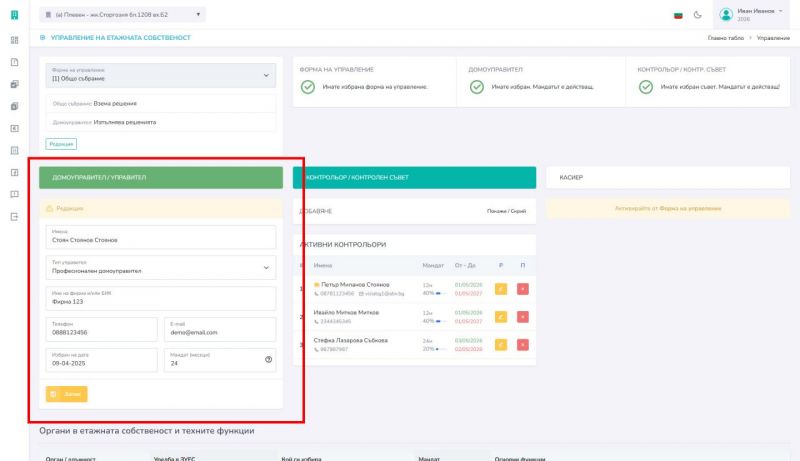Image resolution: width=800 pixels, height=461 pixels.
Task: Switch language via Bulgarian flag icon
Action: [678, 15]
